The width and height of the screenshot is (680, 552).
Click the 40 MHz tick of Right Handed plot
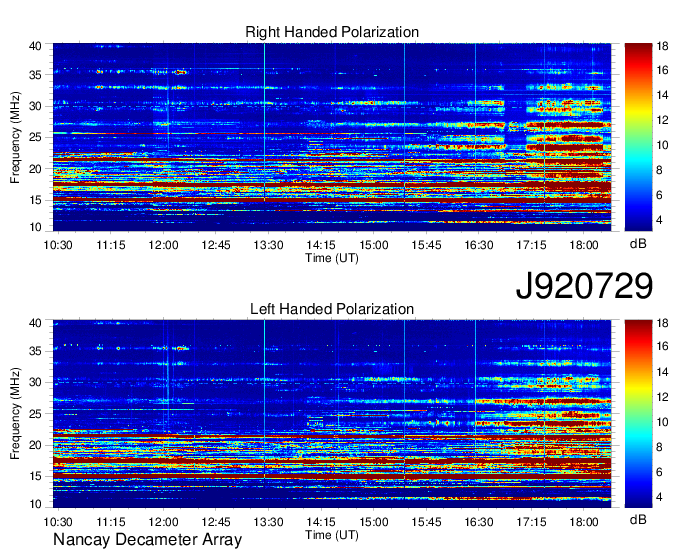pyautogui.click(x=35, y=46)
